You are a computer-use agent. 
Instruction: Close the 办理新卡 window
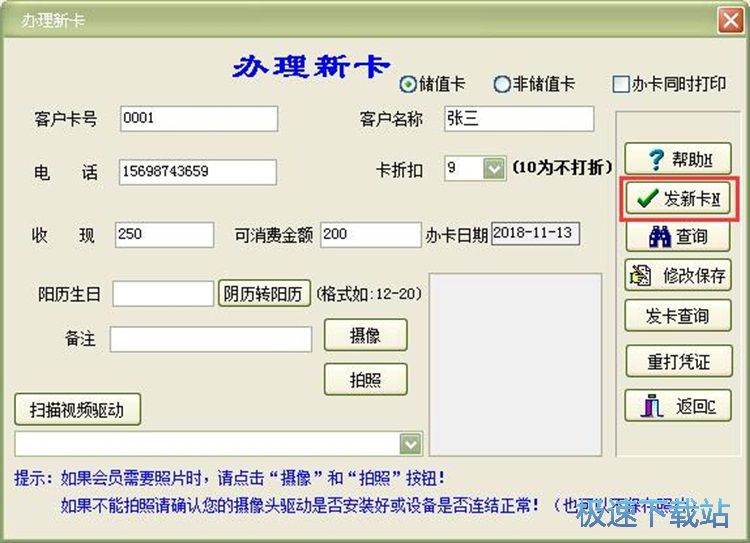coord(730,21)
